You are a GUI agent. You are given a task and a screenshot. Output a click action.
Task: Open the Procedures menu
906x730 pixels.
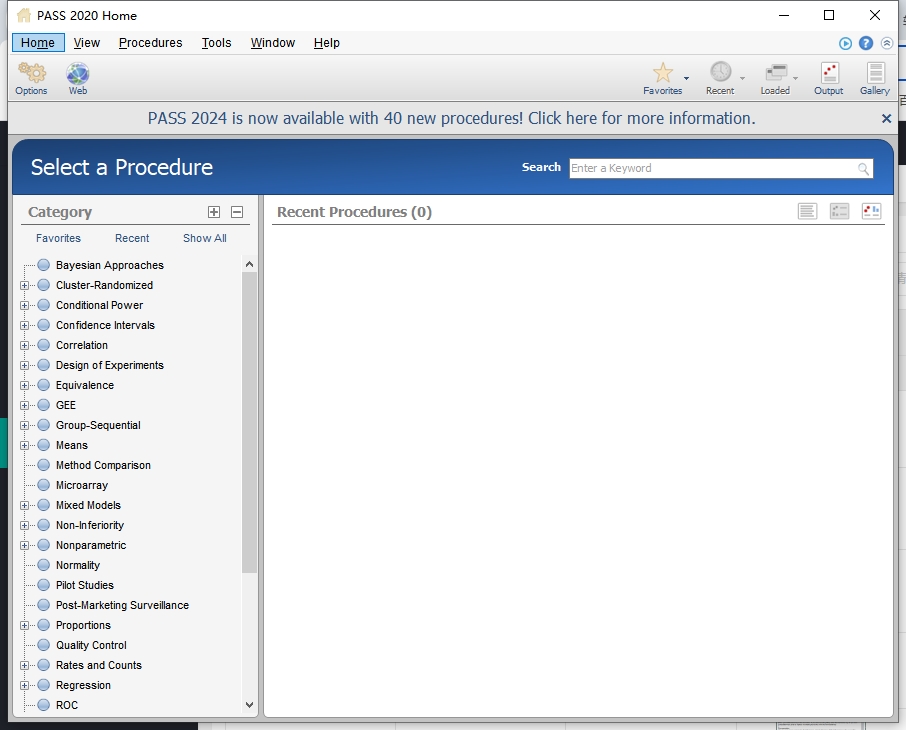tap(150, 43)
